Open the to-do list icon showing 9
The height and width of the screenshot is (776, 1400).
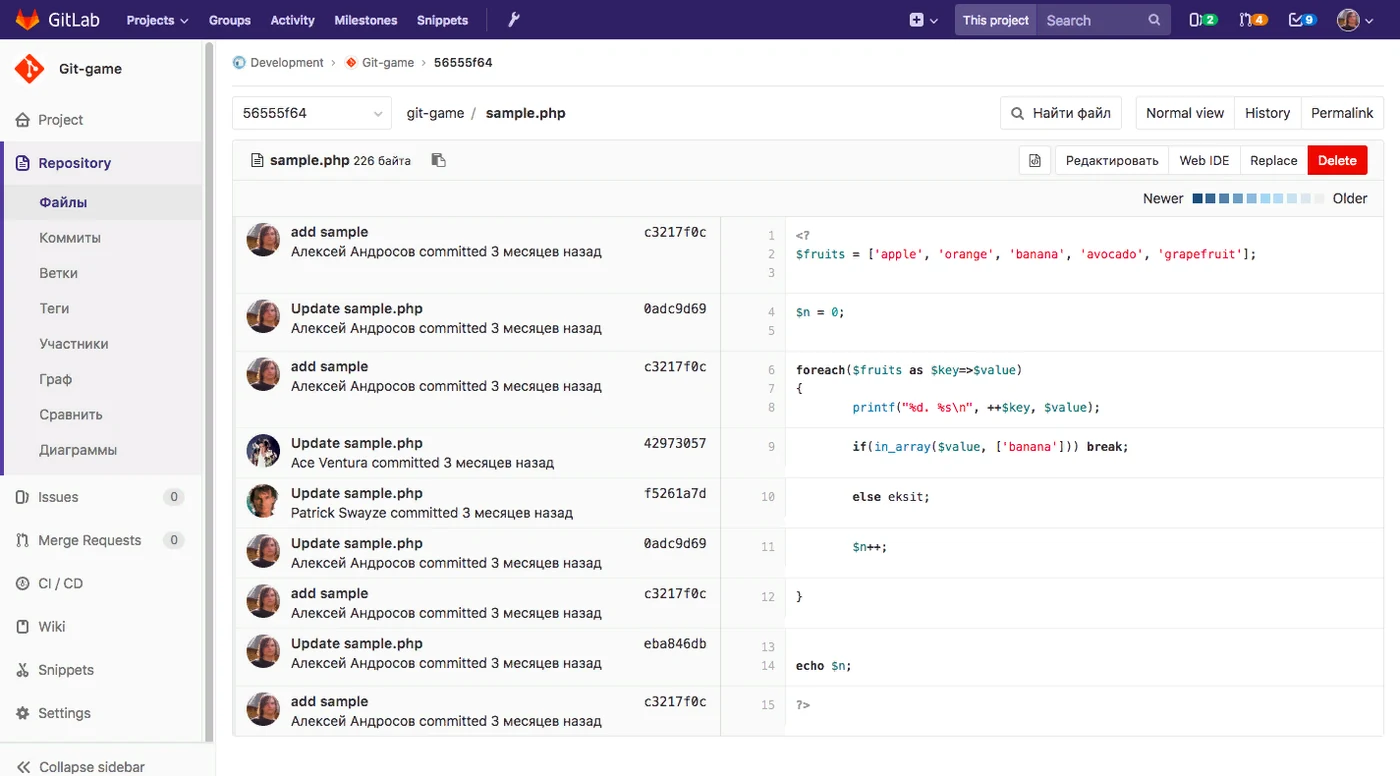[1302, 20]
